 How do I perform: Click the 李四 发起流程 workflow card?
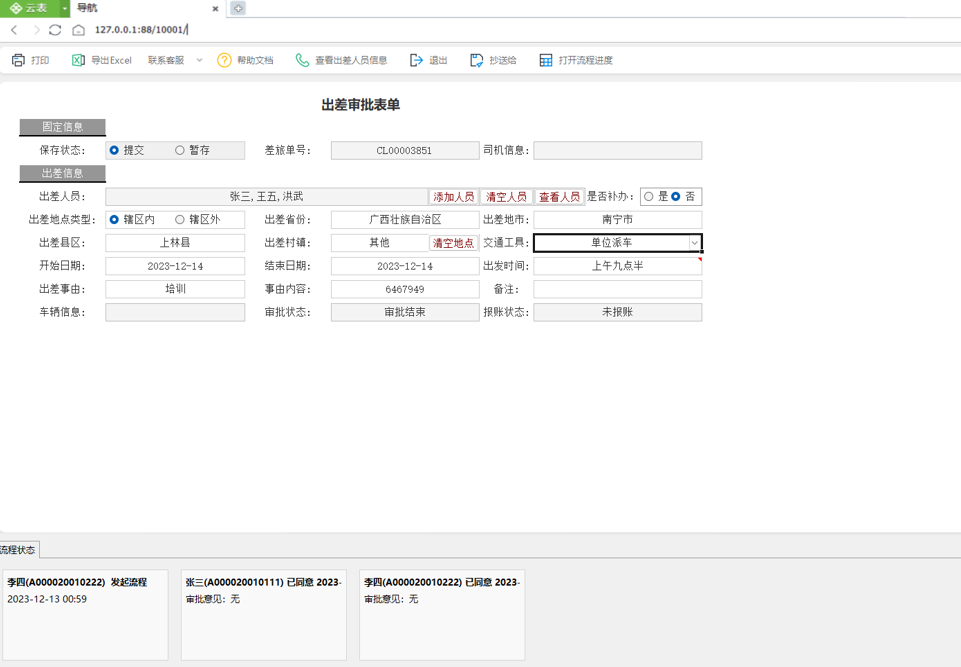tap(85, 615)
